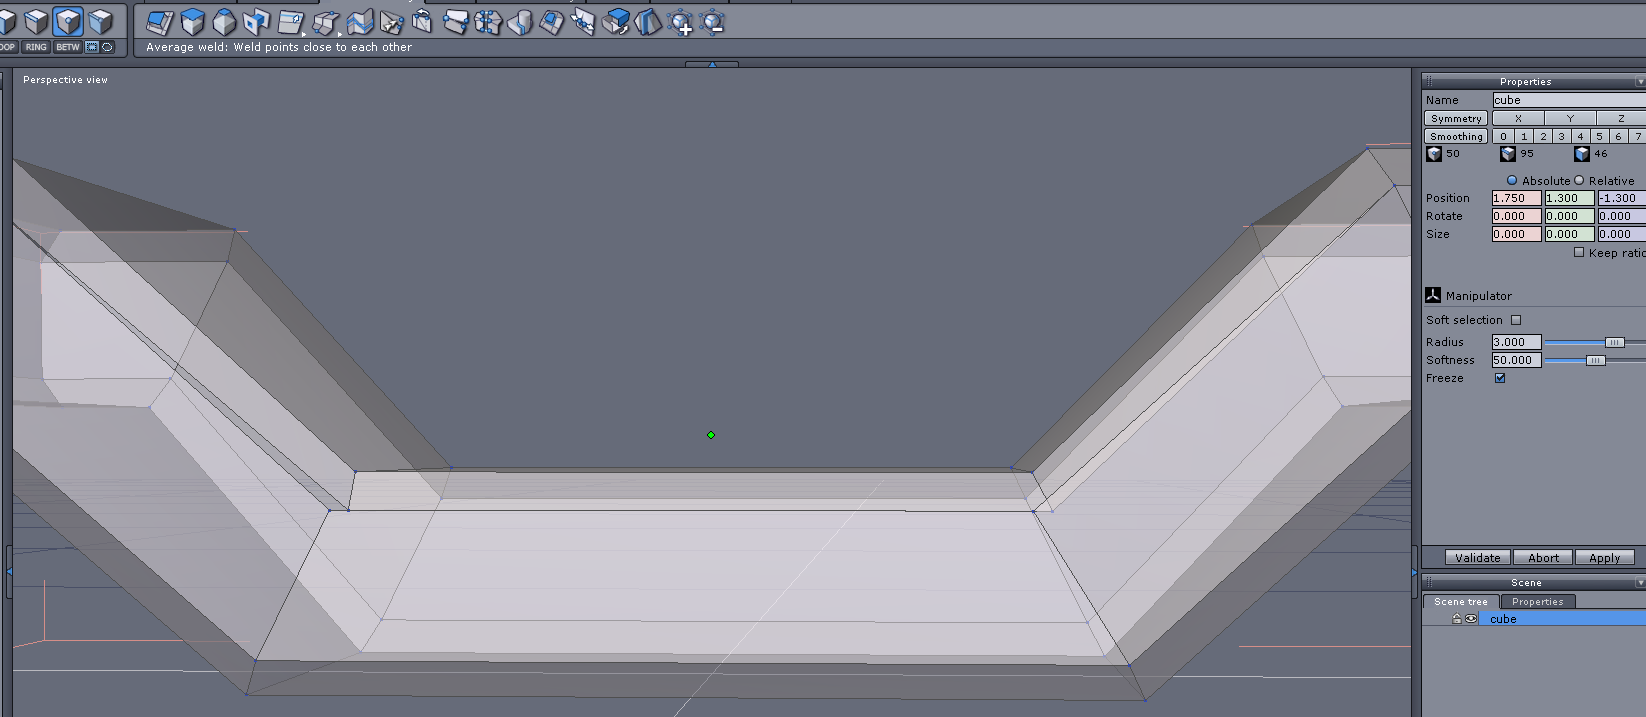Toggle symmetry X axis button

tap(1518, 118)
